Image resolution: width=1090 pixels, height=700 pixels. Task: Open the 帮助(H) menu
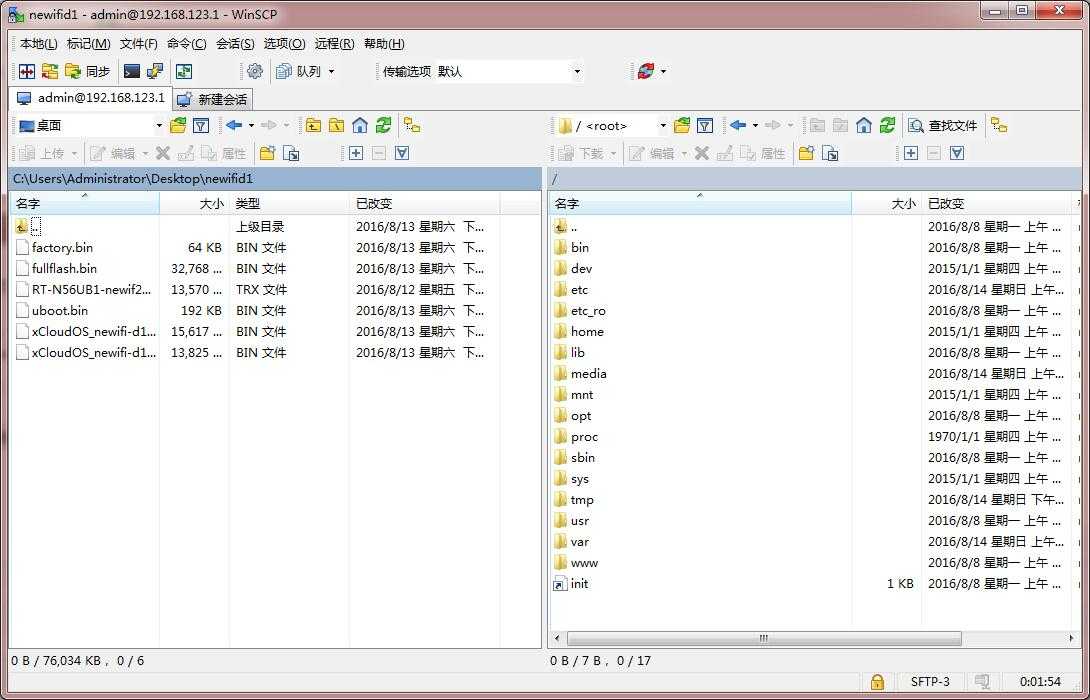pos(384,44)
